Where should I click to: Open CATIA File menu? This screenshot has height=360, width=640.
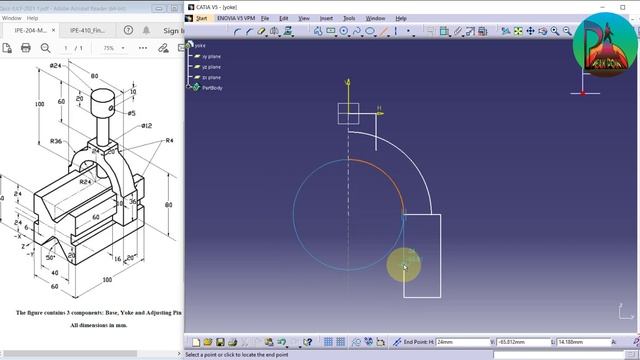click(x=265, y=18)
